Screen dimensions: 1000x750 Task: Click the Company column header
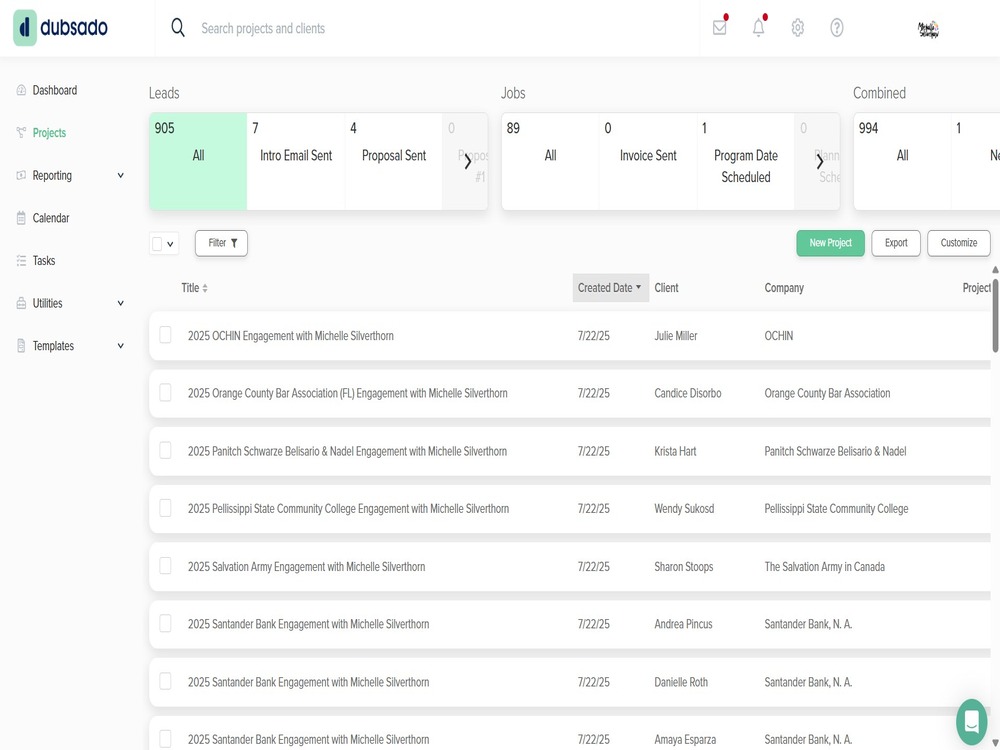pyautogui.click(x=784, y=288)
